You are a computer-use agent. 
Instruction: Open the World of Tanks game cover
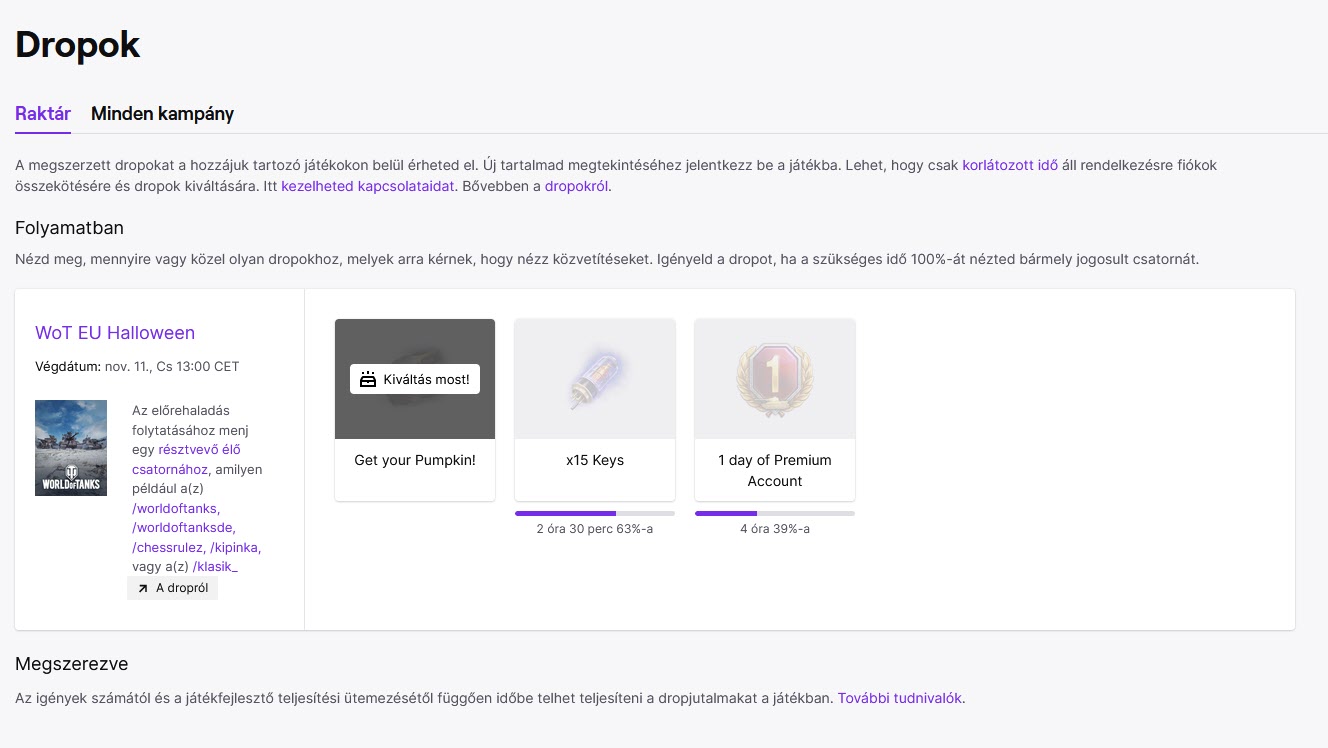(71, 448)
